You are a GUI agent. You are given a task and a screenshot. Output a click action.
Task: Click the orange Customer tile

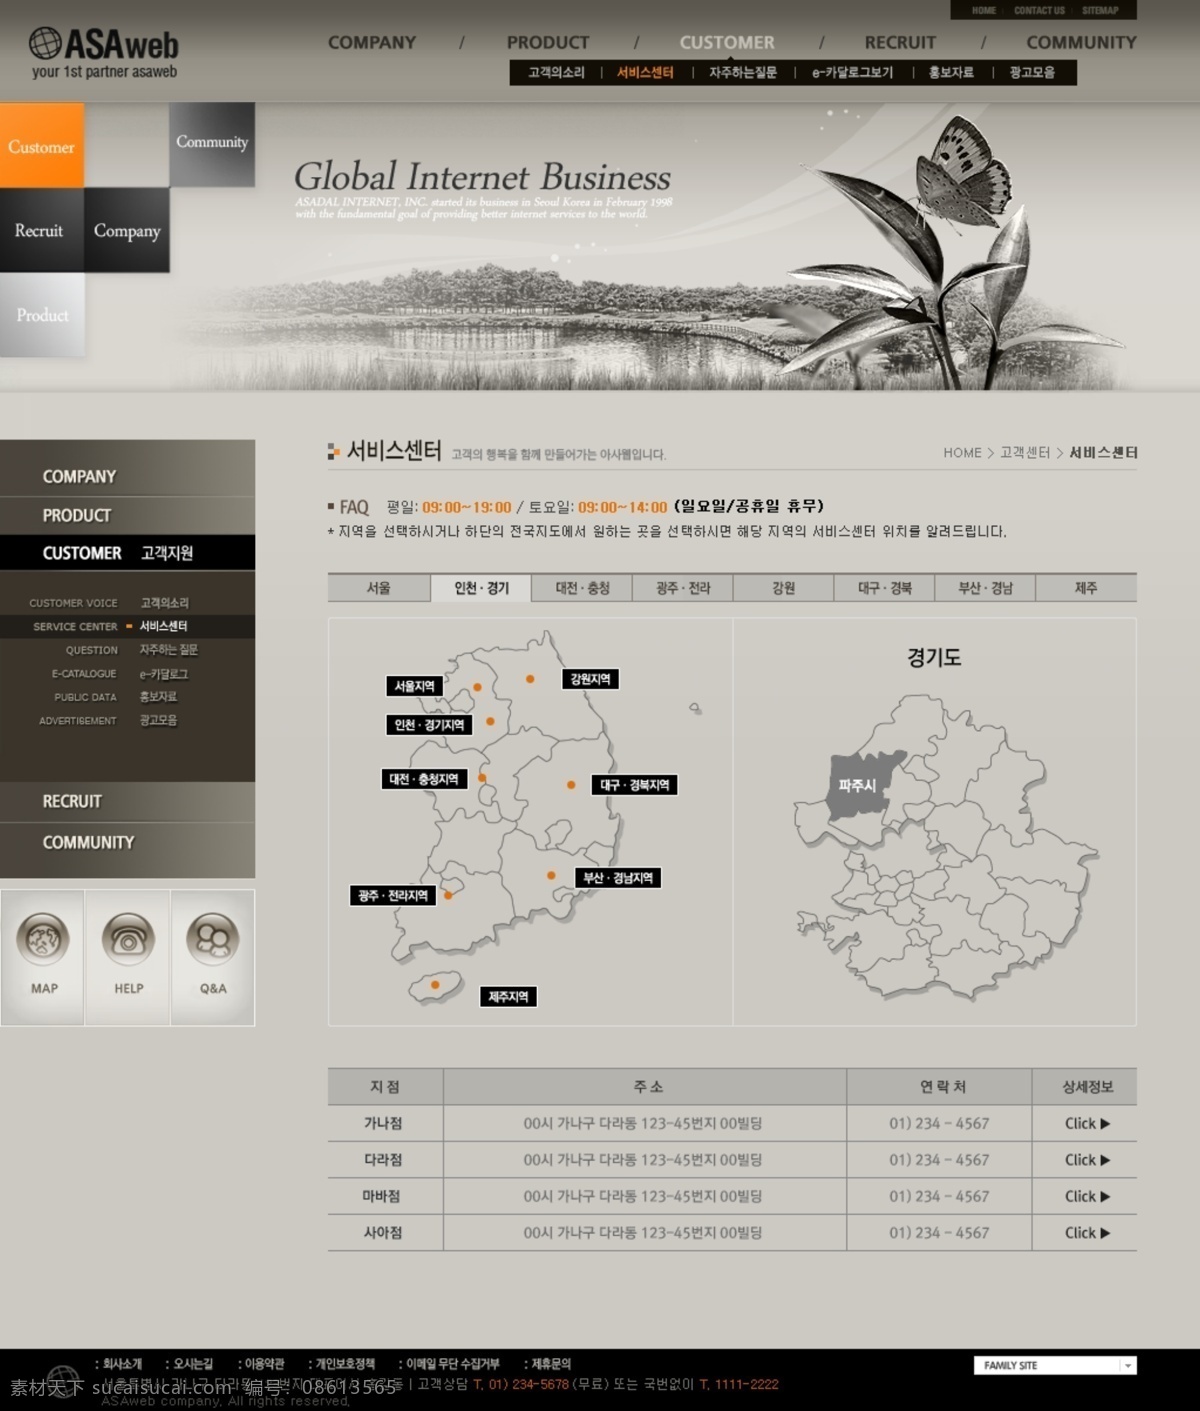(42, 145)
